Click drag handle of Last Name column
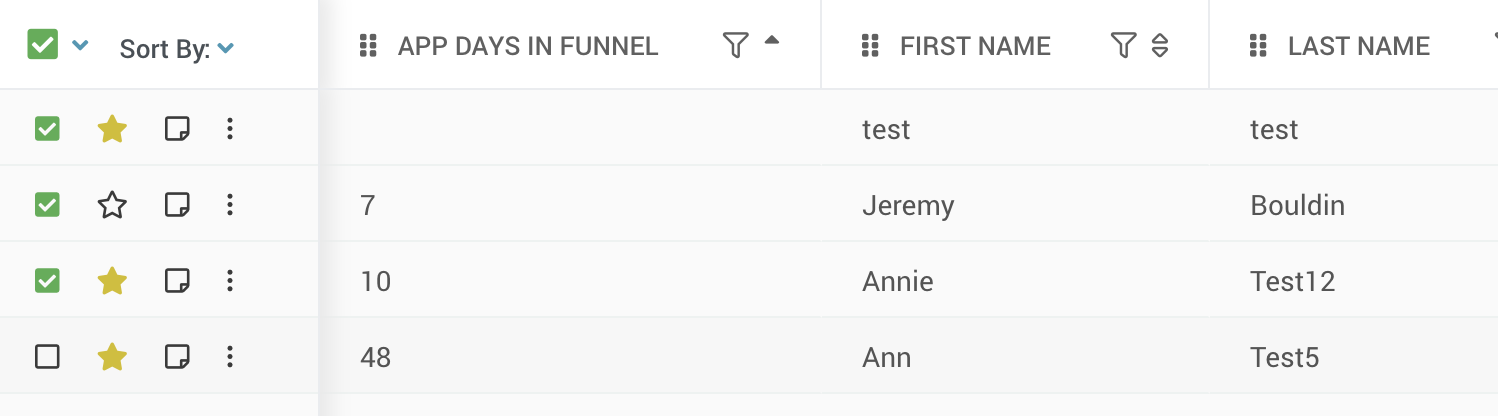Viewport: 1498px width, 416px height. click(1258, 45)
